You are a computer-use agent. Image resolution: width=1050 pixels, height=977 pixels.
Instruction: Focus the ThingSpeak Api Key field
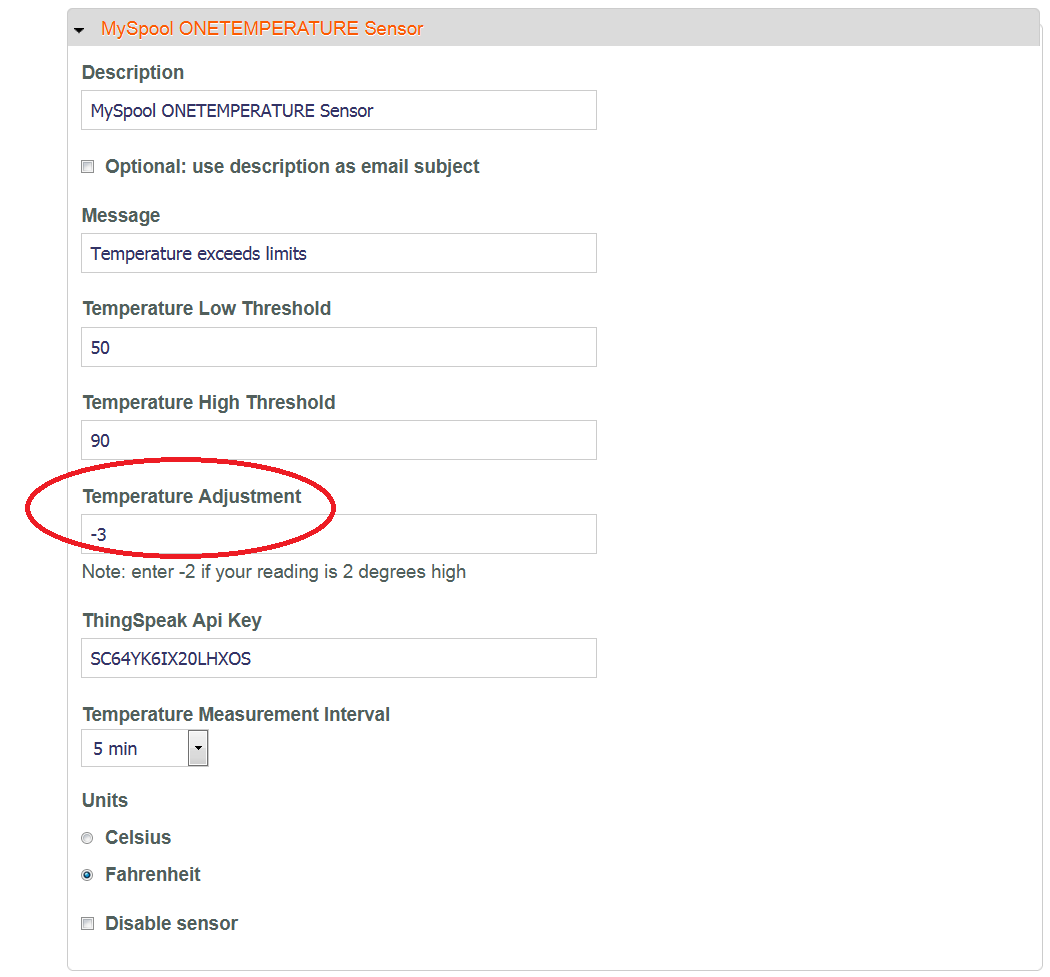[x=338, y=658]
